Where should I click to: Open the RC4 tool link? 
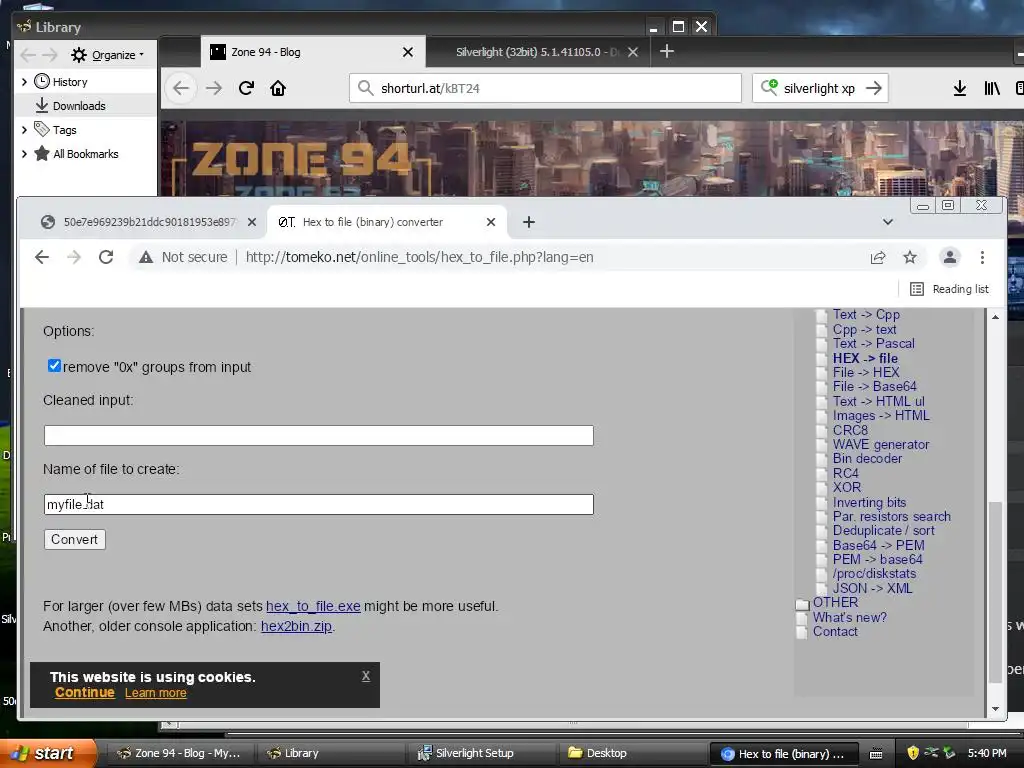pos(845,473)
